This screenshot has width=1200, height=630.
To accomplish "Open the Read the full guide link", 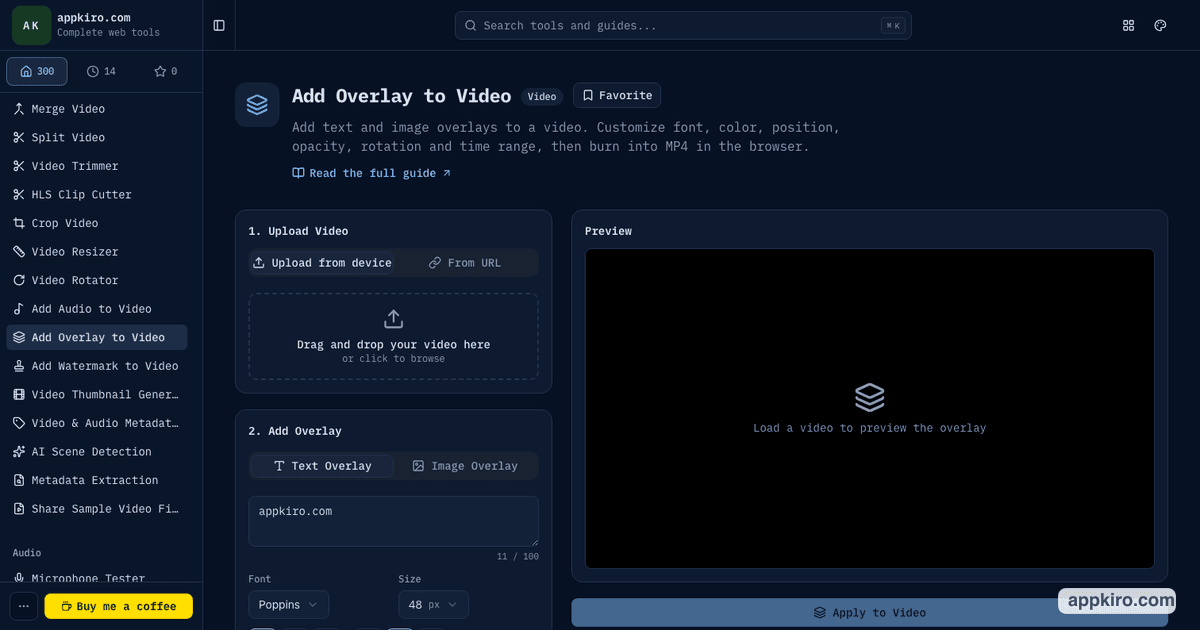I will click(x=372, y=173).
